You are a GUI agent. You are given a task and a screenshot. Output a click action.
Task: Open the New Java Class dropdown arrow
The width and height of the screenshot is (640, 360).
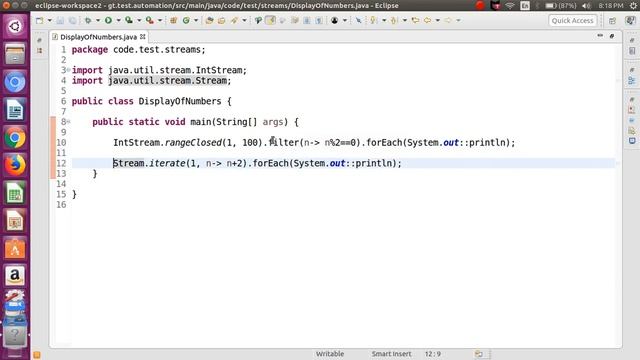tap(196, 20)
